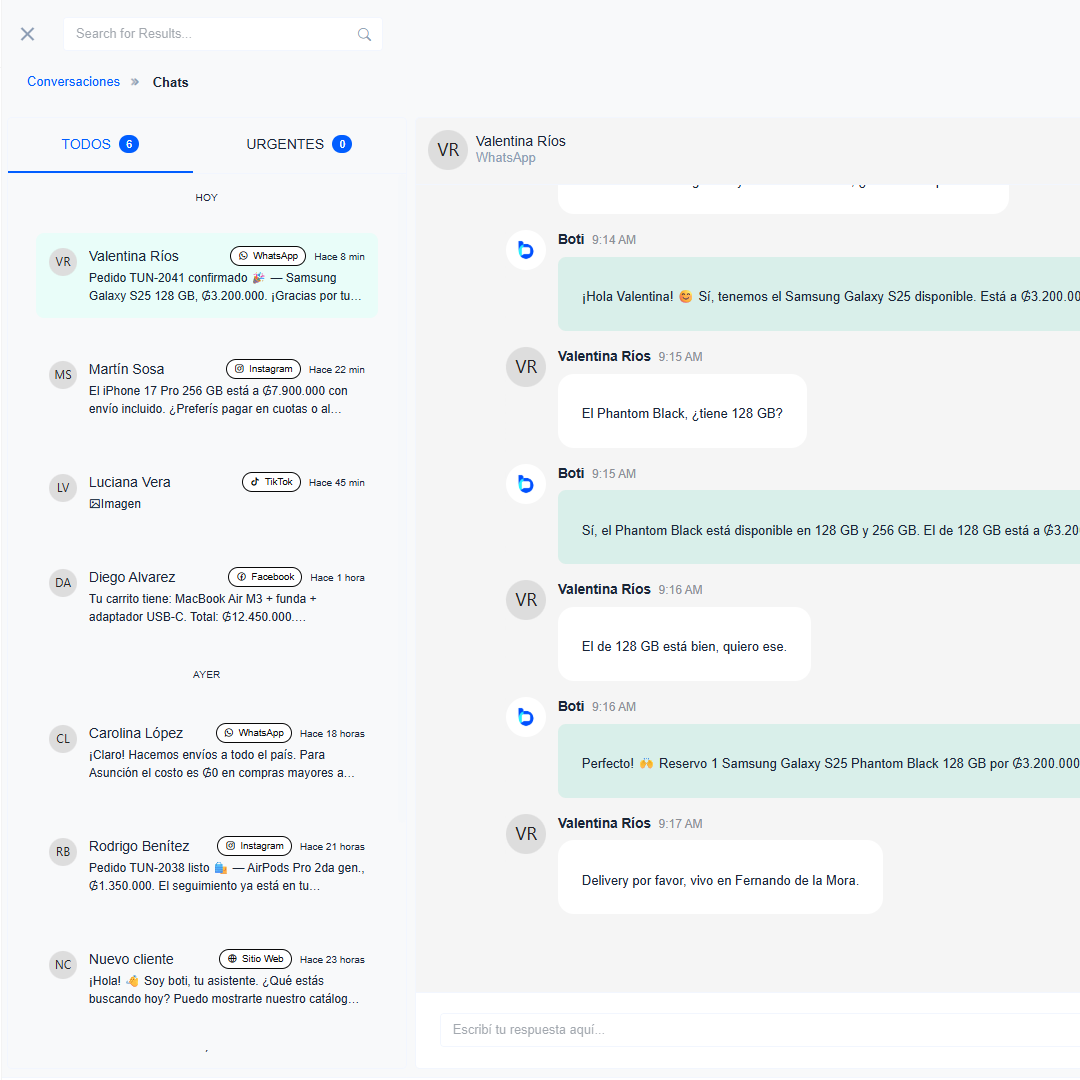Click WhatsApp channel badge on Valentina Ríos
Screen dimensions: 1080x1080
pos(268,256)
